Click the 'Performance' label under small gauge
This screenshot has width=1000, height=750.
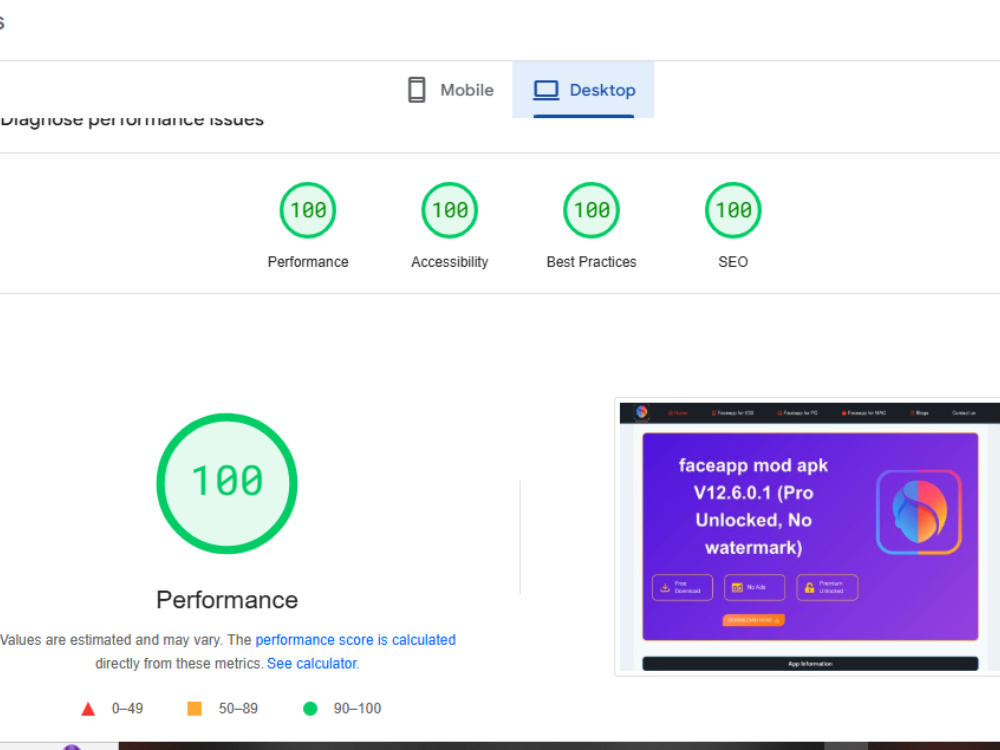coord(308,262)
